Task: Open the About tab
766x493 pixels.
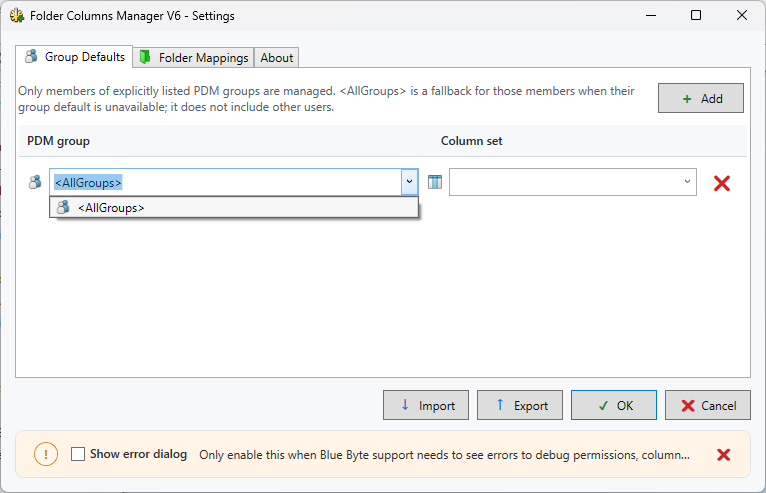Action: tap(277, 58)
